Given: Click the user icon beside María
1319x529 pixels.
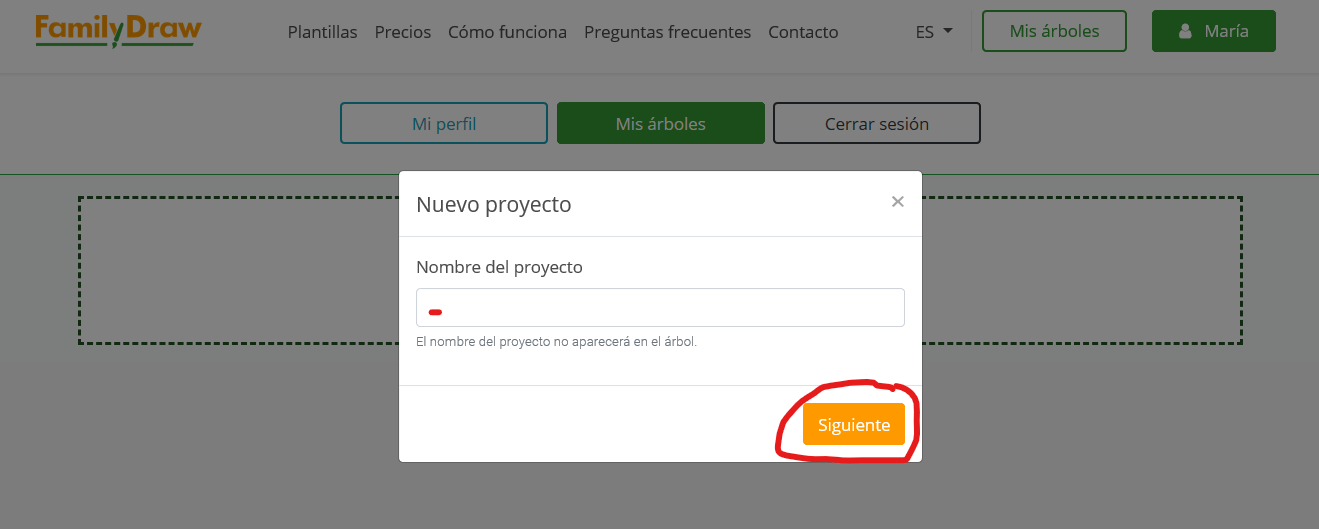Looking at the screenshot, I should tap(1186, 31).
